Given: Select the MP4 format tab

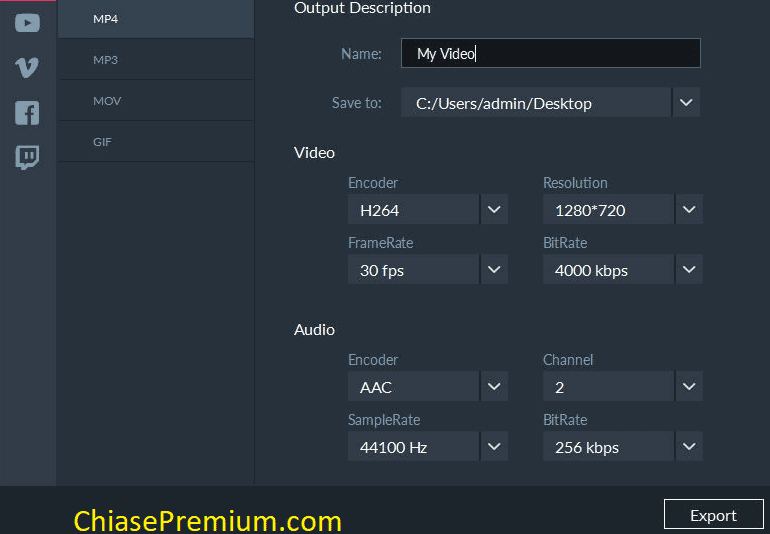Looking at the screenshot, I should (x=156, y=19).
